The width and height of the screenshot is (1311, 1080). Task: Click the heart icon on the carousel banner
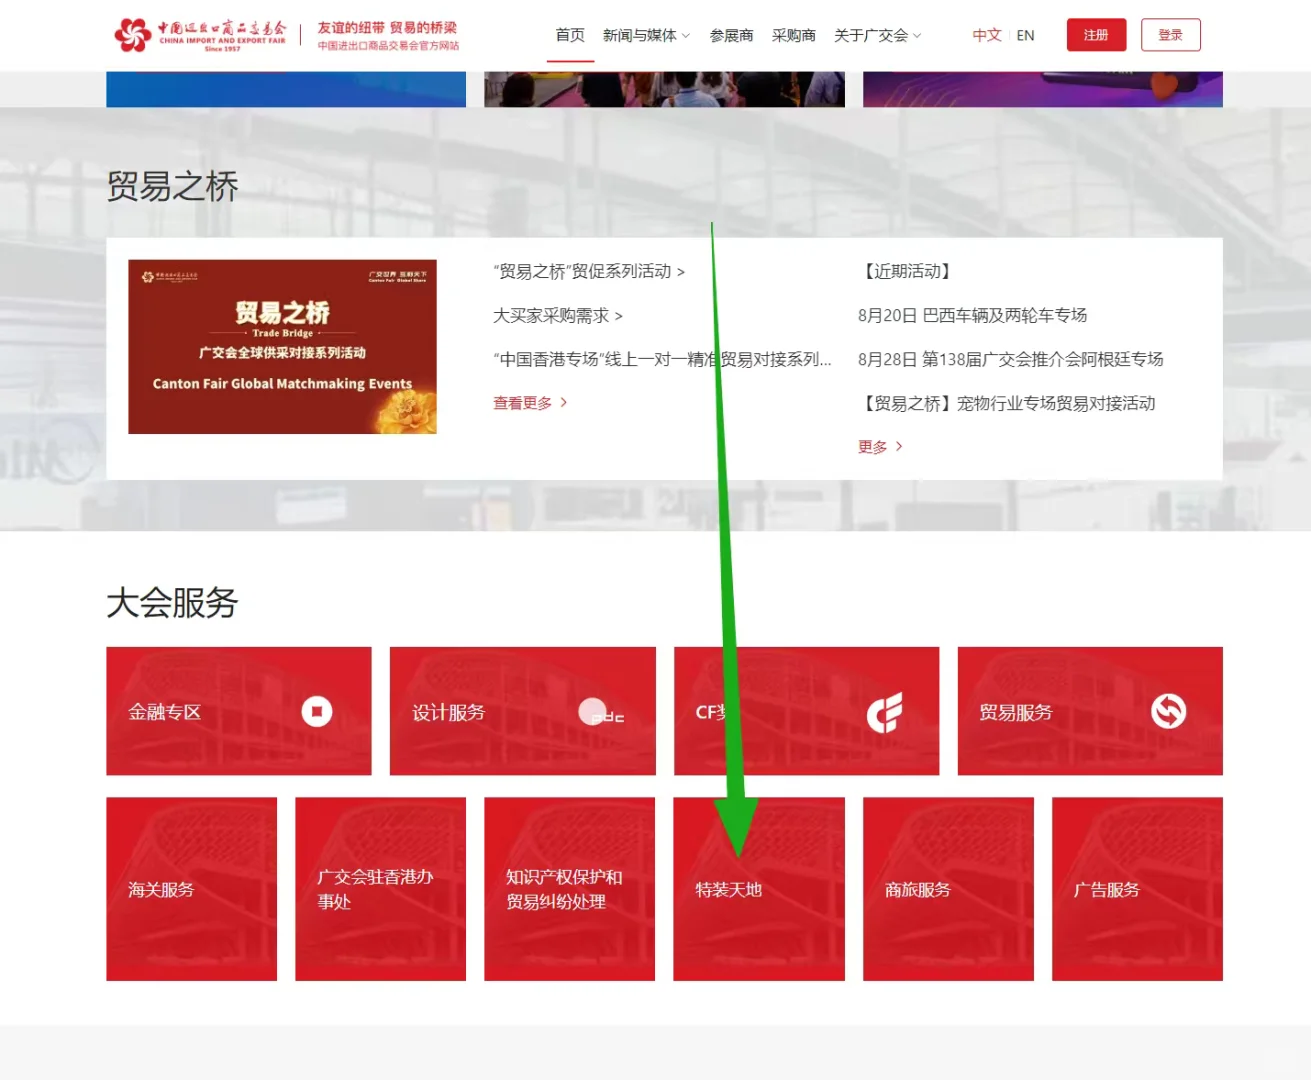tap(1162, 84)
